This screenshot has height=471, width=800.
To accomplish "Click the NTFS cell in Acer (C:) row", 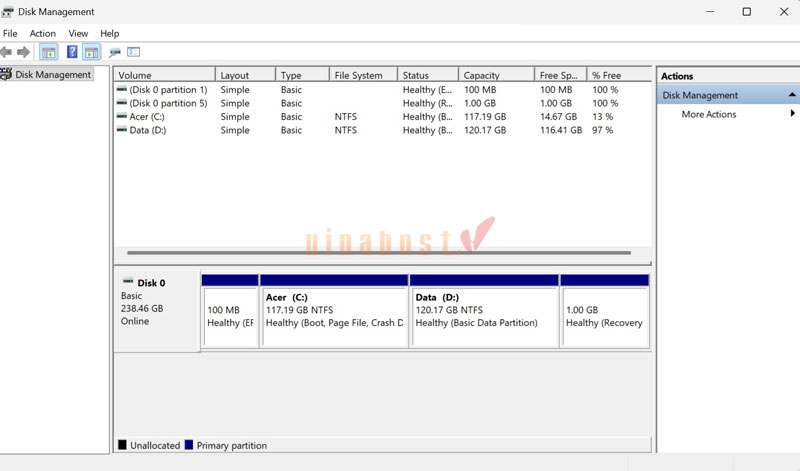I will pyautogui.click(x=346, y=116).
